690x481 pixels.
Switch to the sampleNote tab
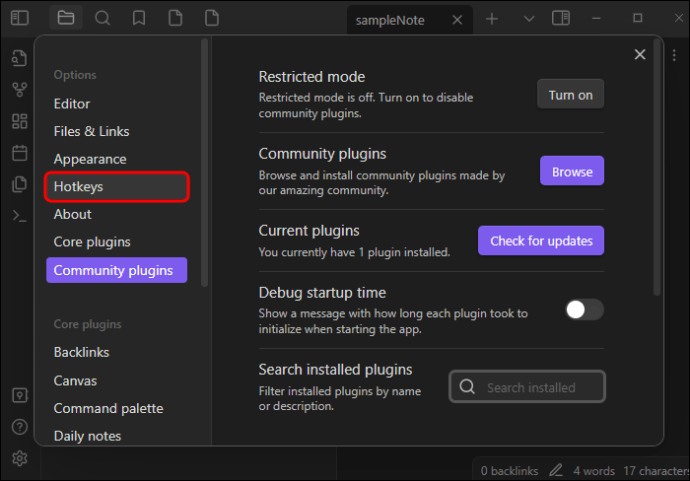[390, 20]
